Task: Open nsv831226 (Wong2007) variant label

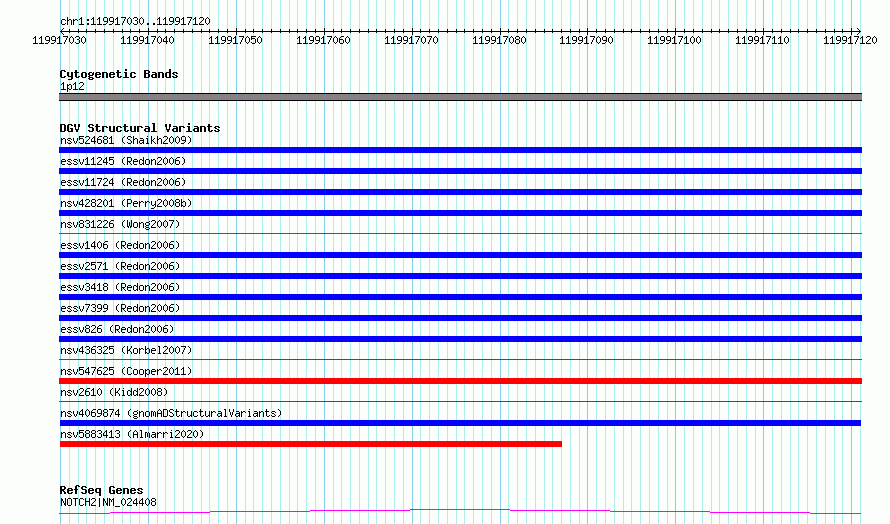Action: (x=120, y=224)
